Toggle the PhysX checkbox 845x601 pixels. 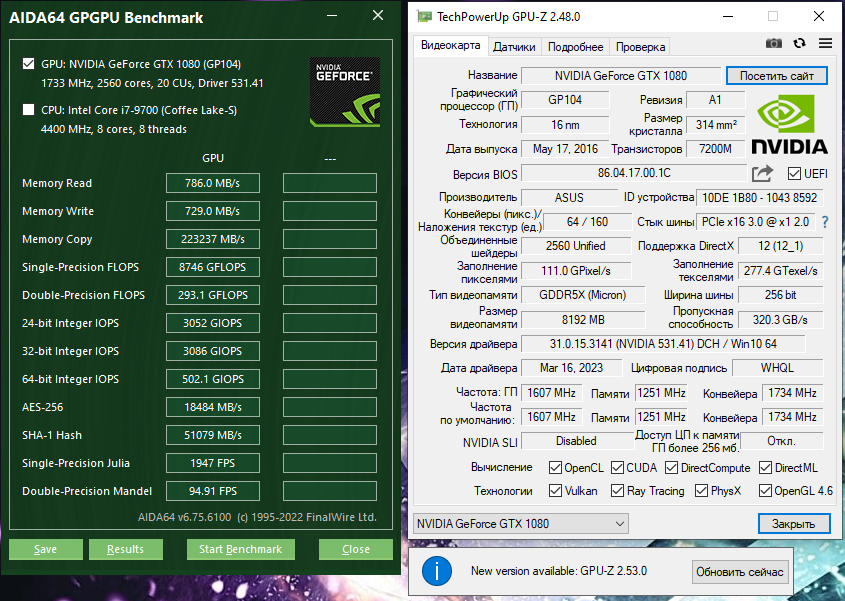[701, 491]
